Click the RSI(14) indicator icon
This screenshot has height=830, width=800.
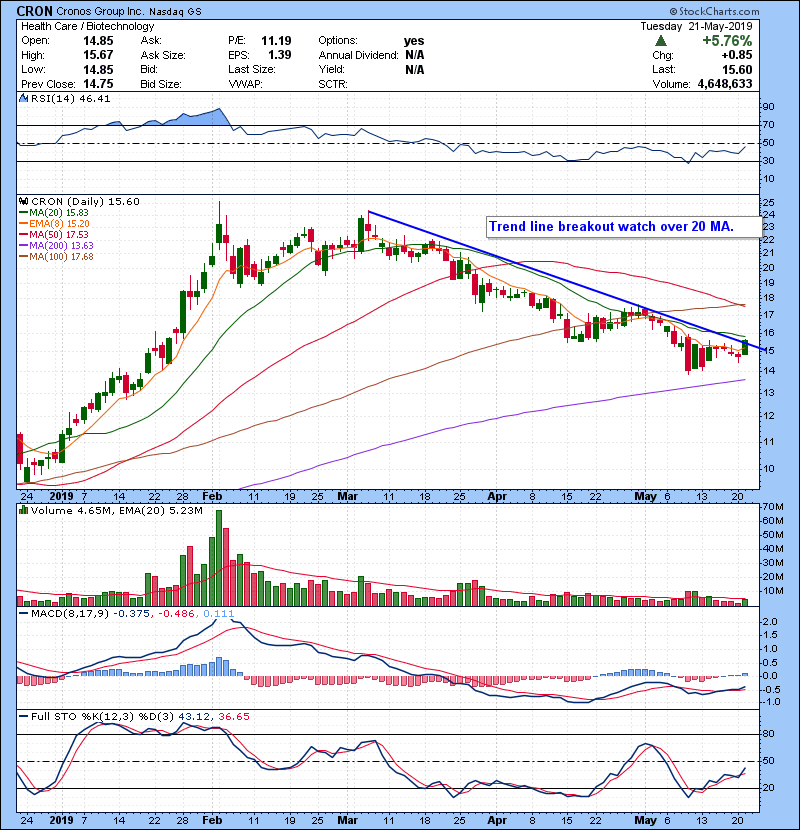tap(23, 98)
